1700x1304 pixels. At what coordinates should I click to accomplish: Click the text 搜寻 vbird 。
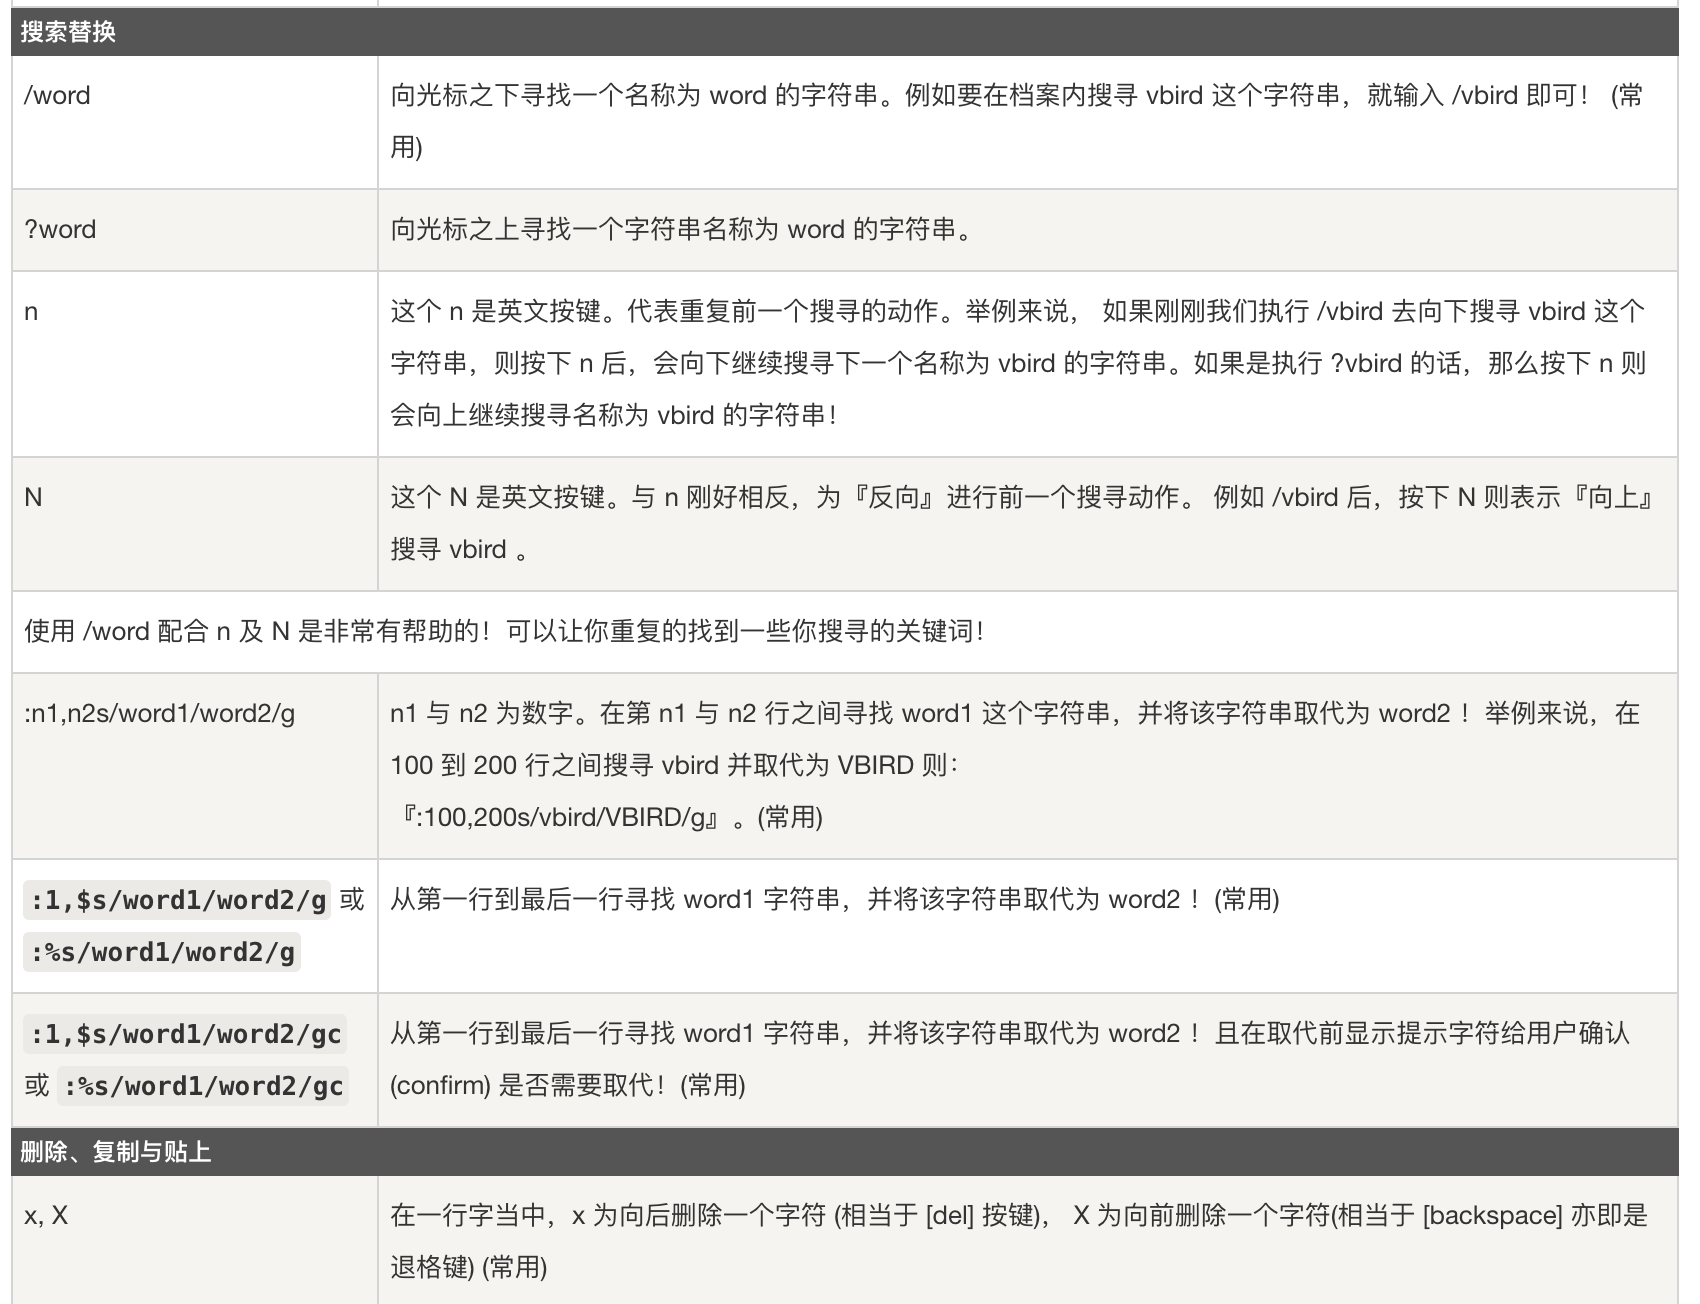click(x=460, y=550)
